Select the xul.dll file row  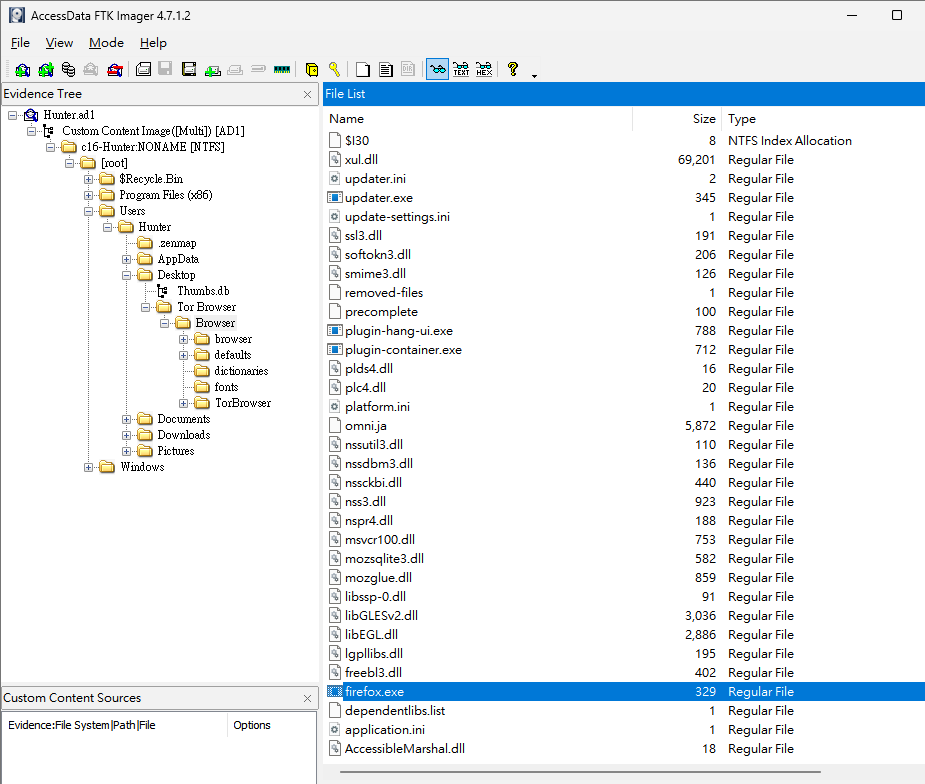point(625,160)
